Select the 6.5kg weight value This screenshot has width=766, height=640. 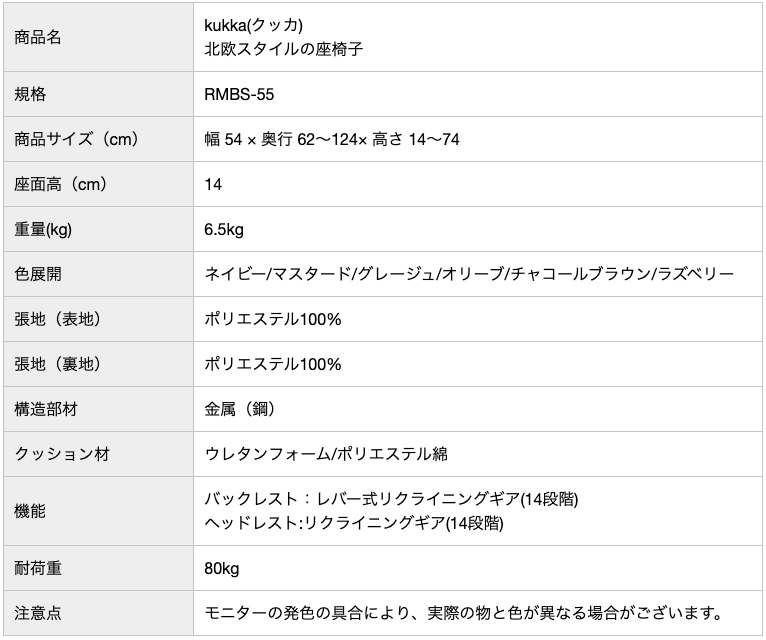pyautogui.click(x=224, y=230)
